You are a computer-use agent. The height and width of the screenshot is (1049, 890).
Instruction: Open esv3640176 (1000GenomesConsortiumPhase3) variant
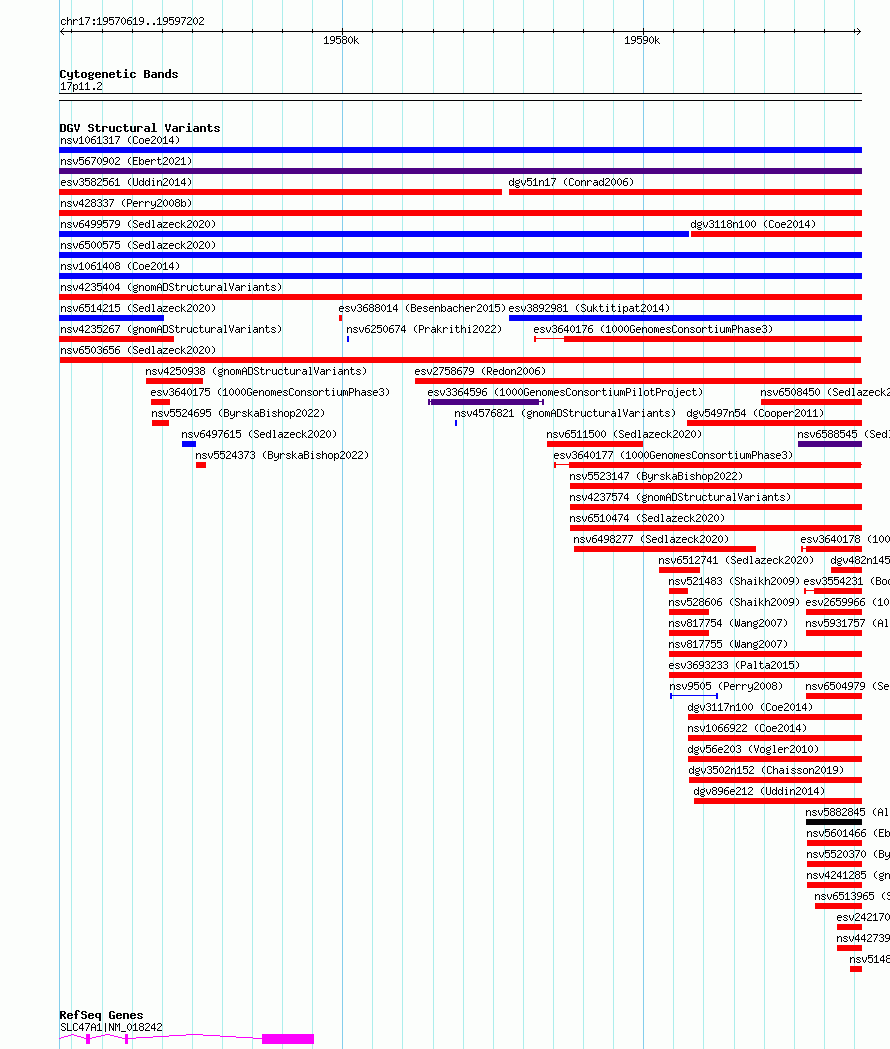(652, 329)
